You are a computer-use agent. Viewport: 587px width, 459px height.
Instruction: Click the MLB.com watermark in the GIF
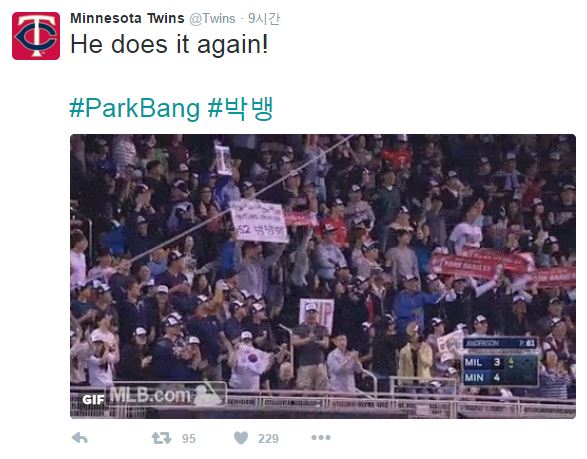[x=149, y=395]
